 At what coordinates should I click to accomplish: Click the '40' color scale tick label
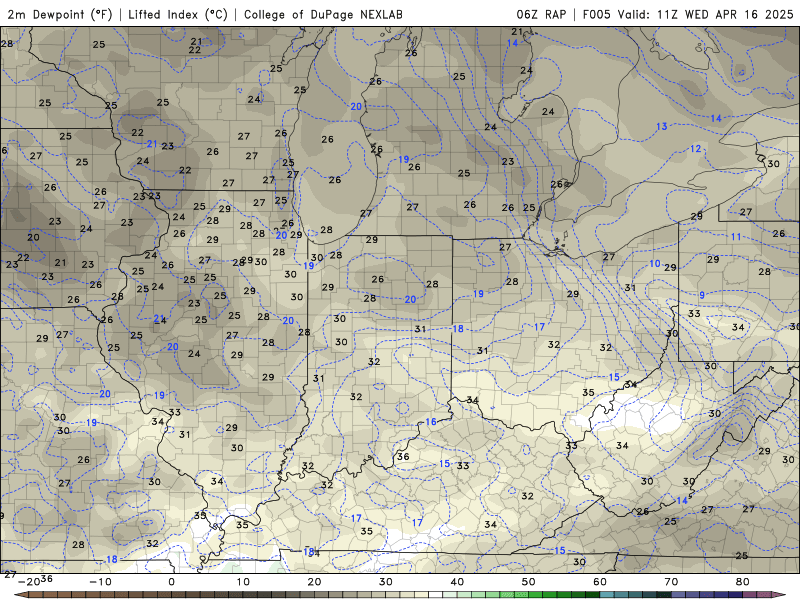[x=457, y=582]
